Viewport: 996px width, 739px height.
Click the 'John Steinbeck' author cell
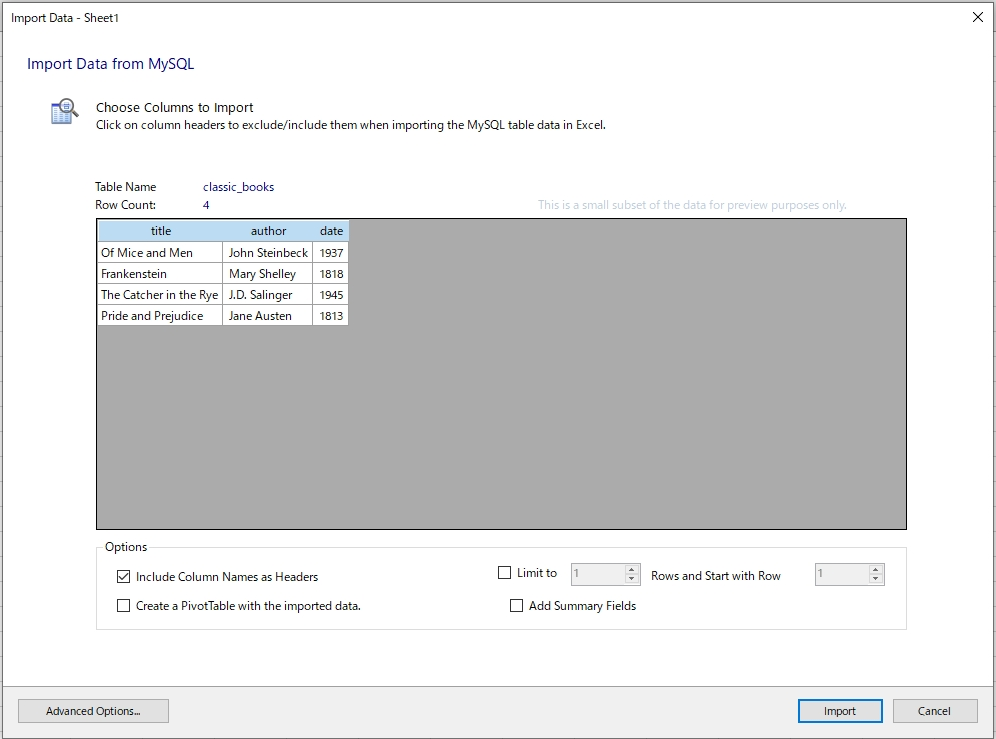pos(267,252)
